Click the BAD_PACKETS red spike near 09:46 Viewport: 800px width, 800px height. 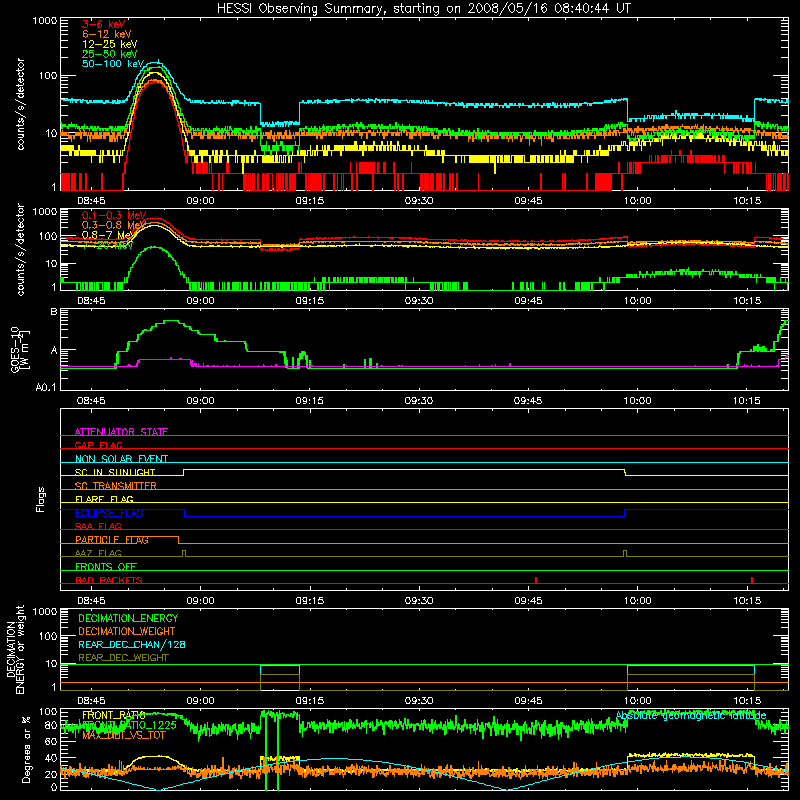click(536, 580)
